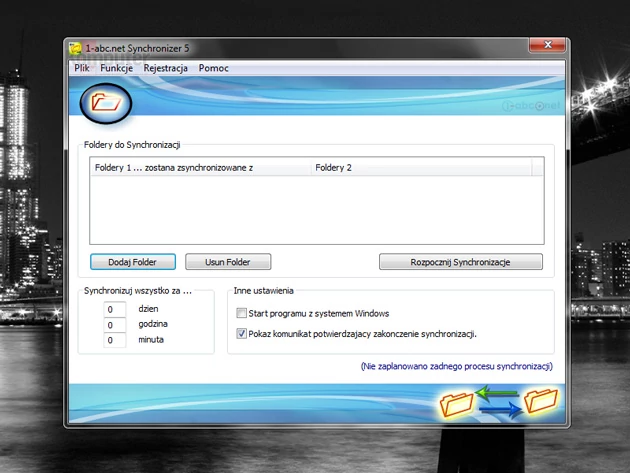630x473 pixels.
Task: Close the Synchronizer window
Action: click(547, 45)
